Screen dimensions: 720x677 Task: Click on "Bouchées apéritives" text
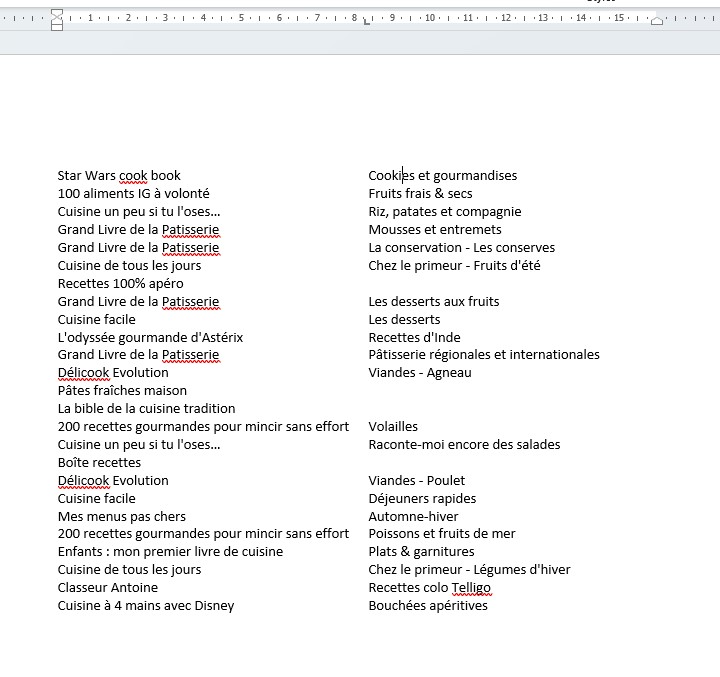pos(427,606)
